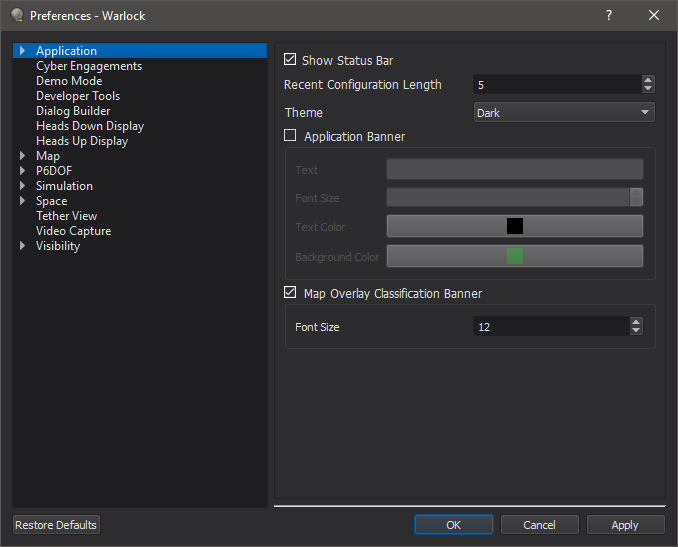Viewport: 678px width, 547px height.
Task: Select Demo Mode preferences page
Action: point(69,81)
